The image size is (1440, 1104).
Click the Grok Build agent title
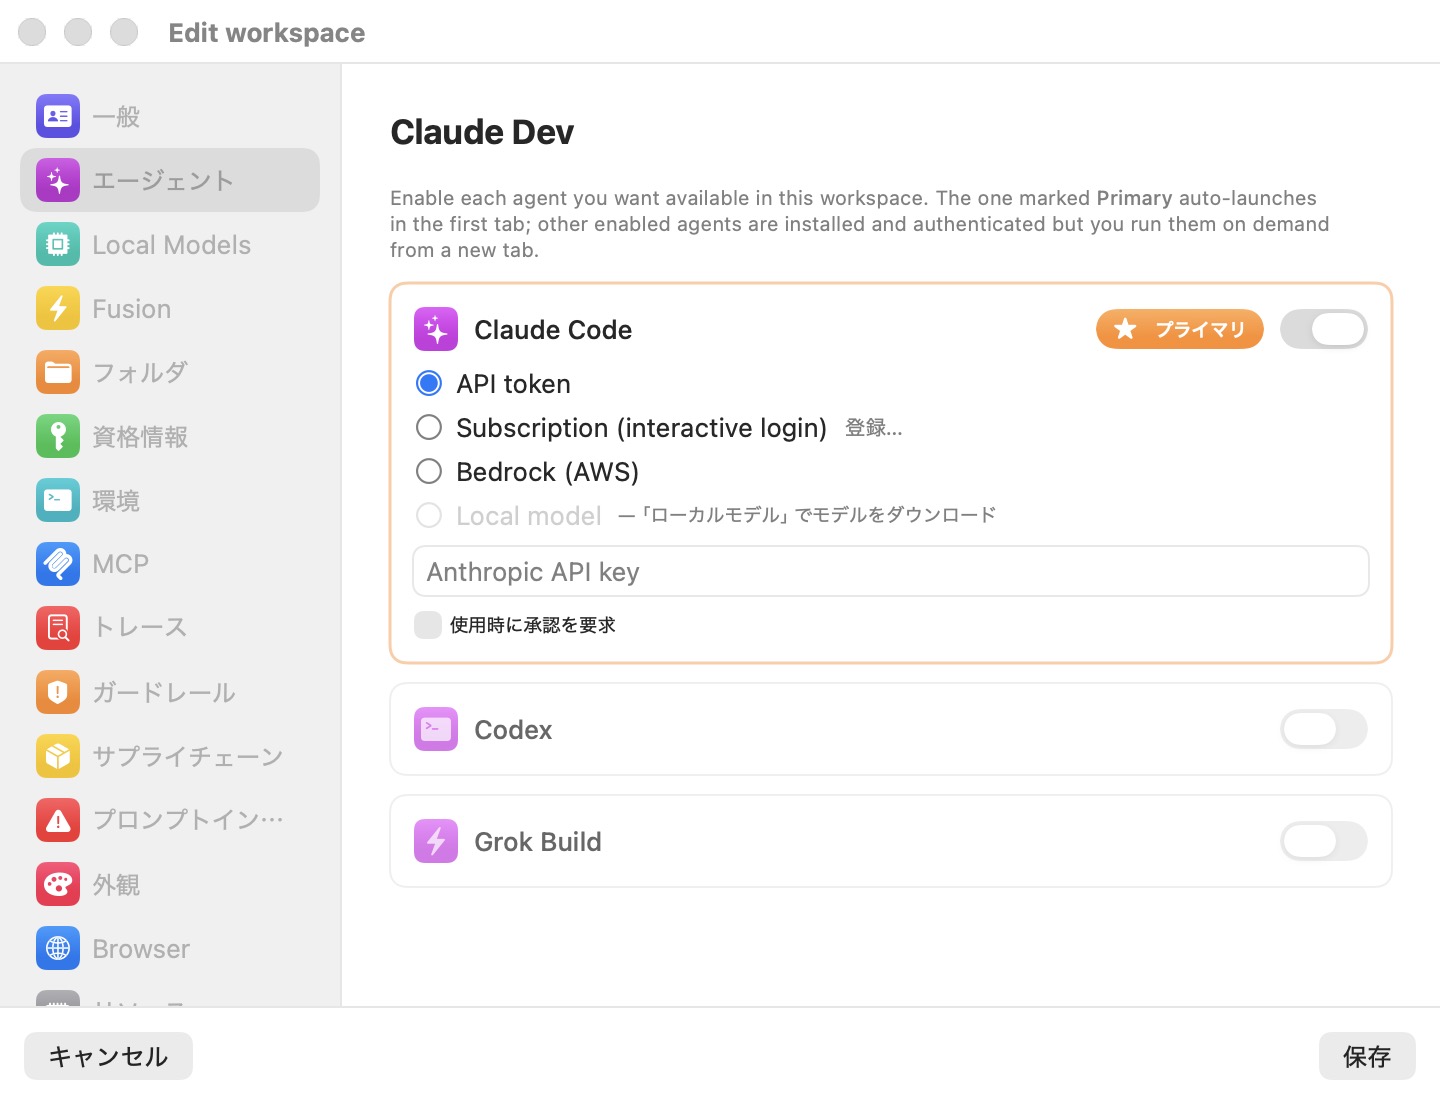(x=538, y=841)
